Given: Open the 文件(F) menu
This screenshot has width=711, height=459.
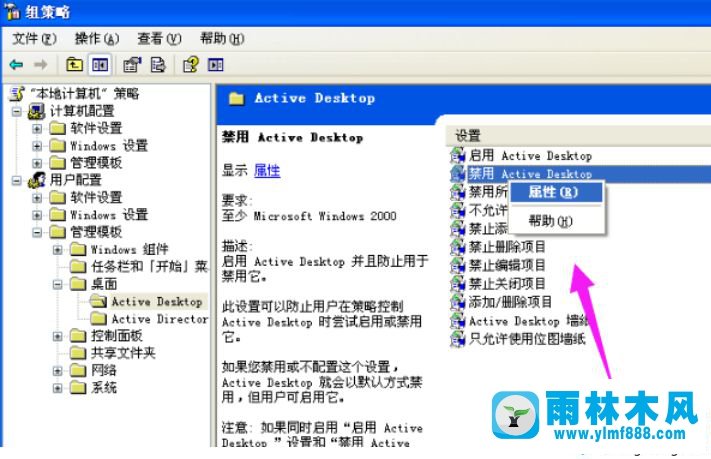Looking at the screenshot, I should click(x=34, y=39).
